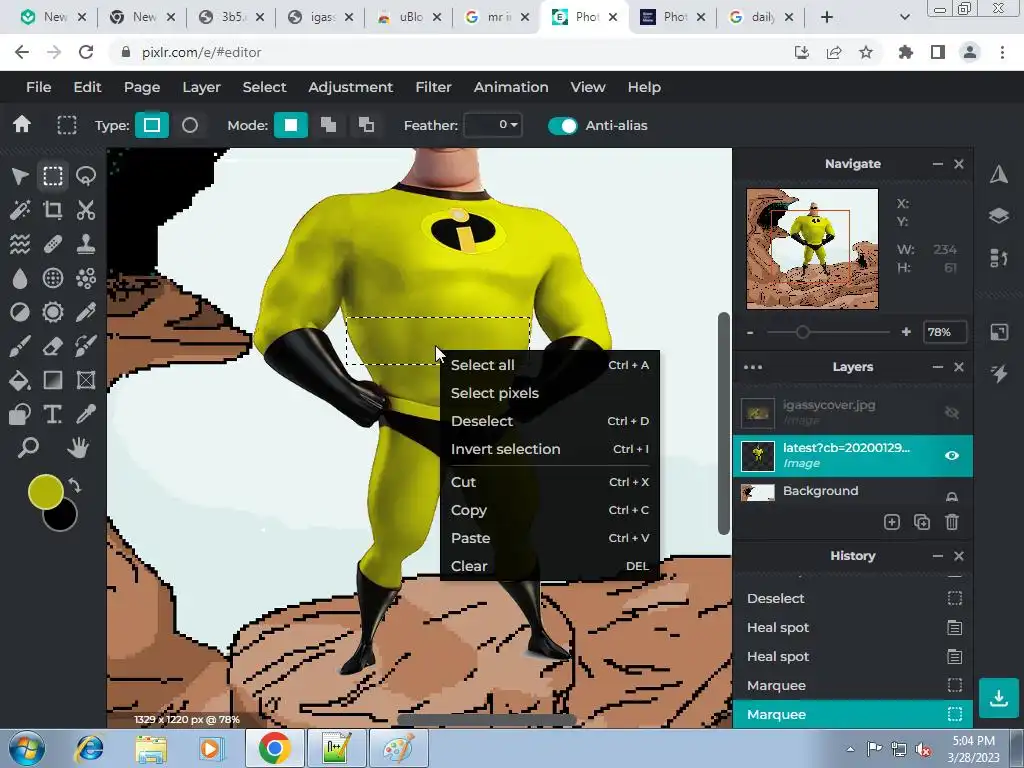Show hidden system tray icons
The height and width of the screenshot is (768, 1024).
tap(850, 749)
